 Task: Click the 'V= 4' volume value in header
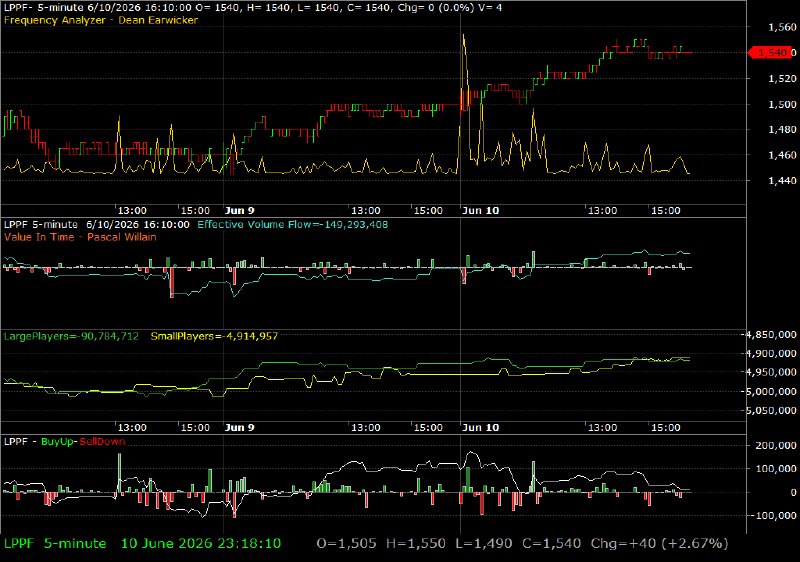492,8
